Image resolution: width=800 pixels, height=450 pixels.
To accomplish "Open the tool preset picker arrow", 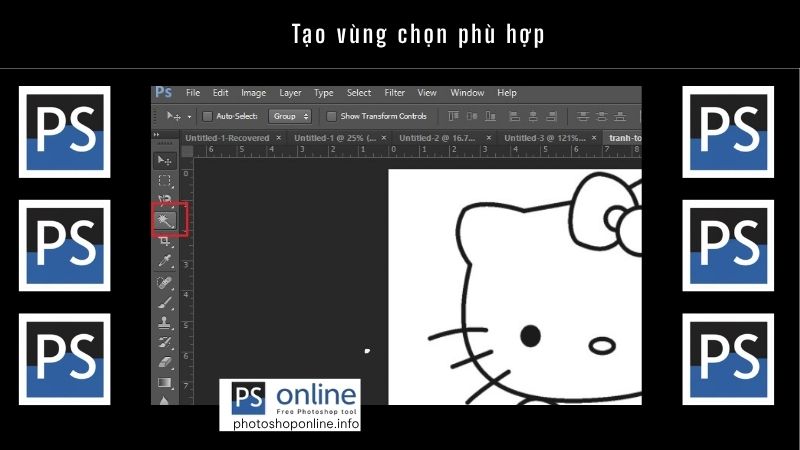I will coord(189,117).
